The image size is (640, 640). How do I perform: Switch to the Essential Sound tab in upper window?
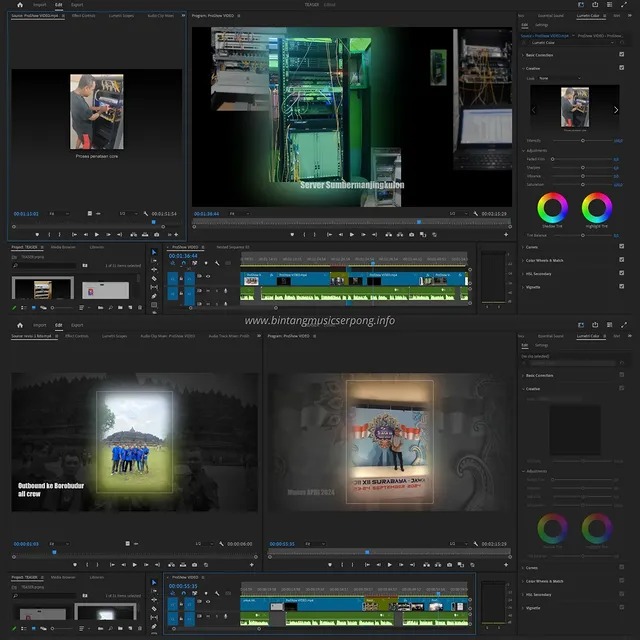click(552, 16)
